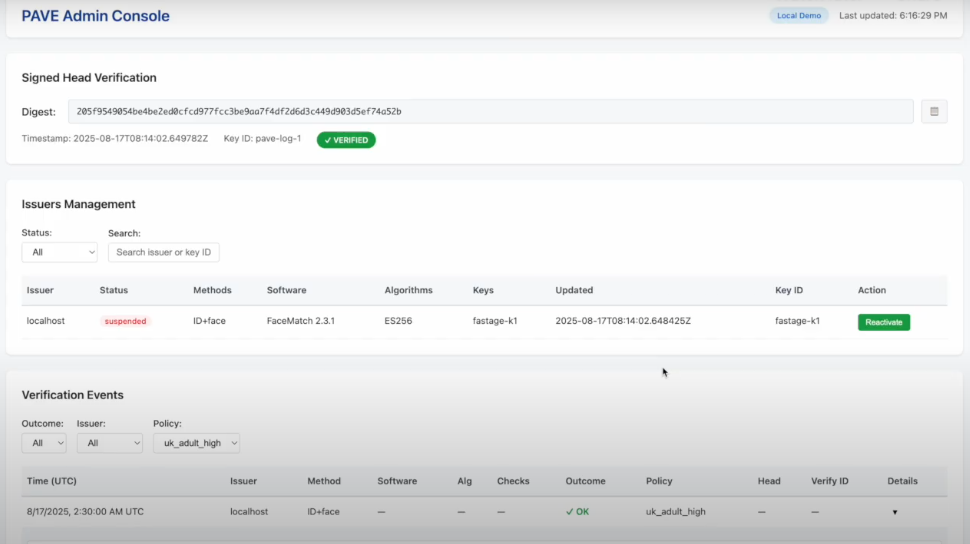Click the Action column header

click(x=872, y=290)
